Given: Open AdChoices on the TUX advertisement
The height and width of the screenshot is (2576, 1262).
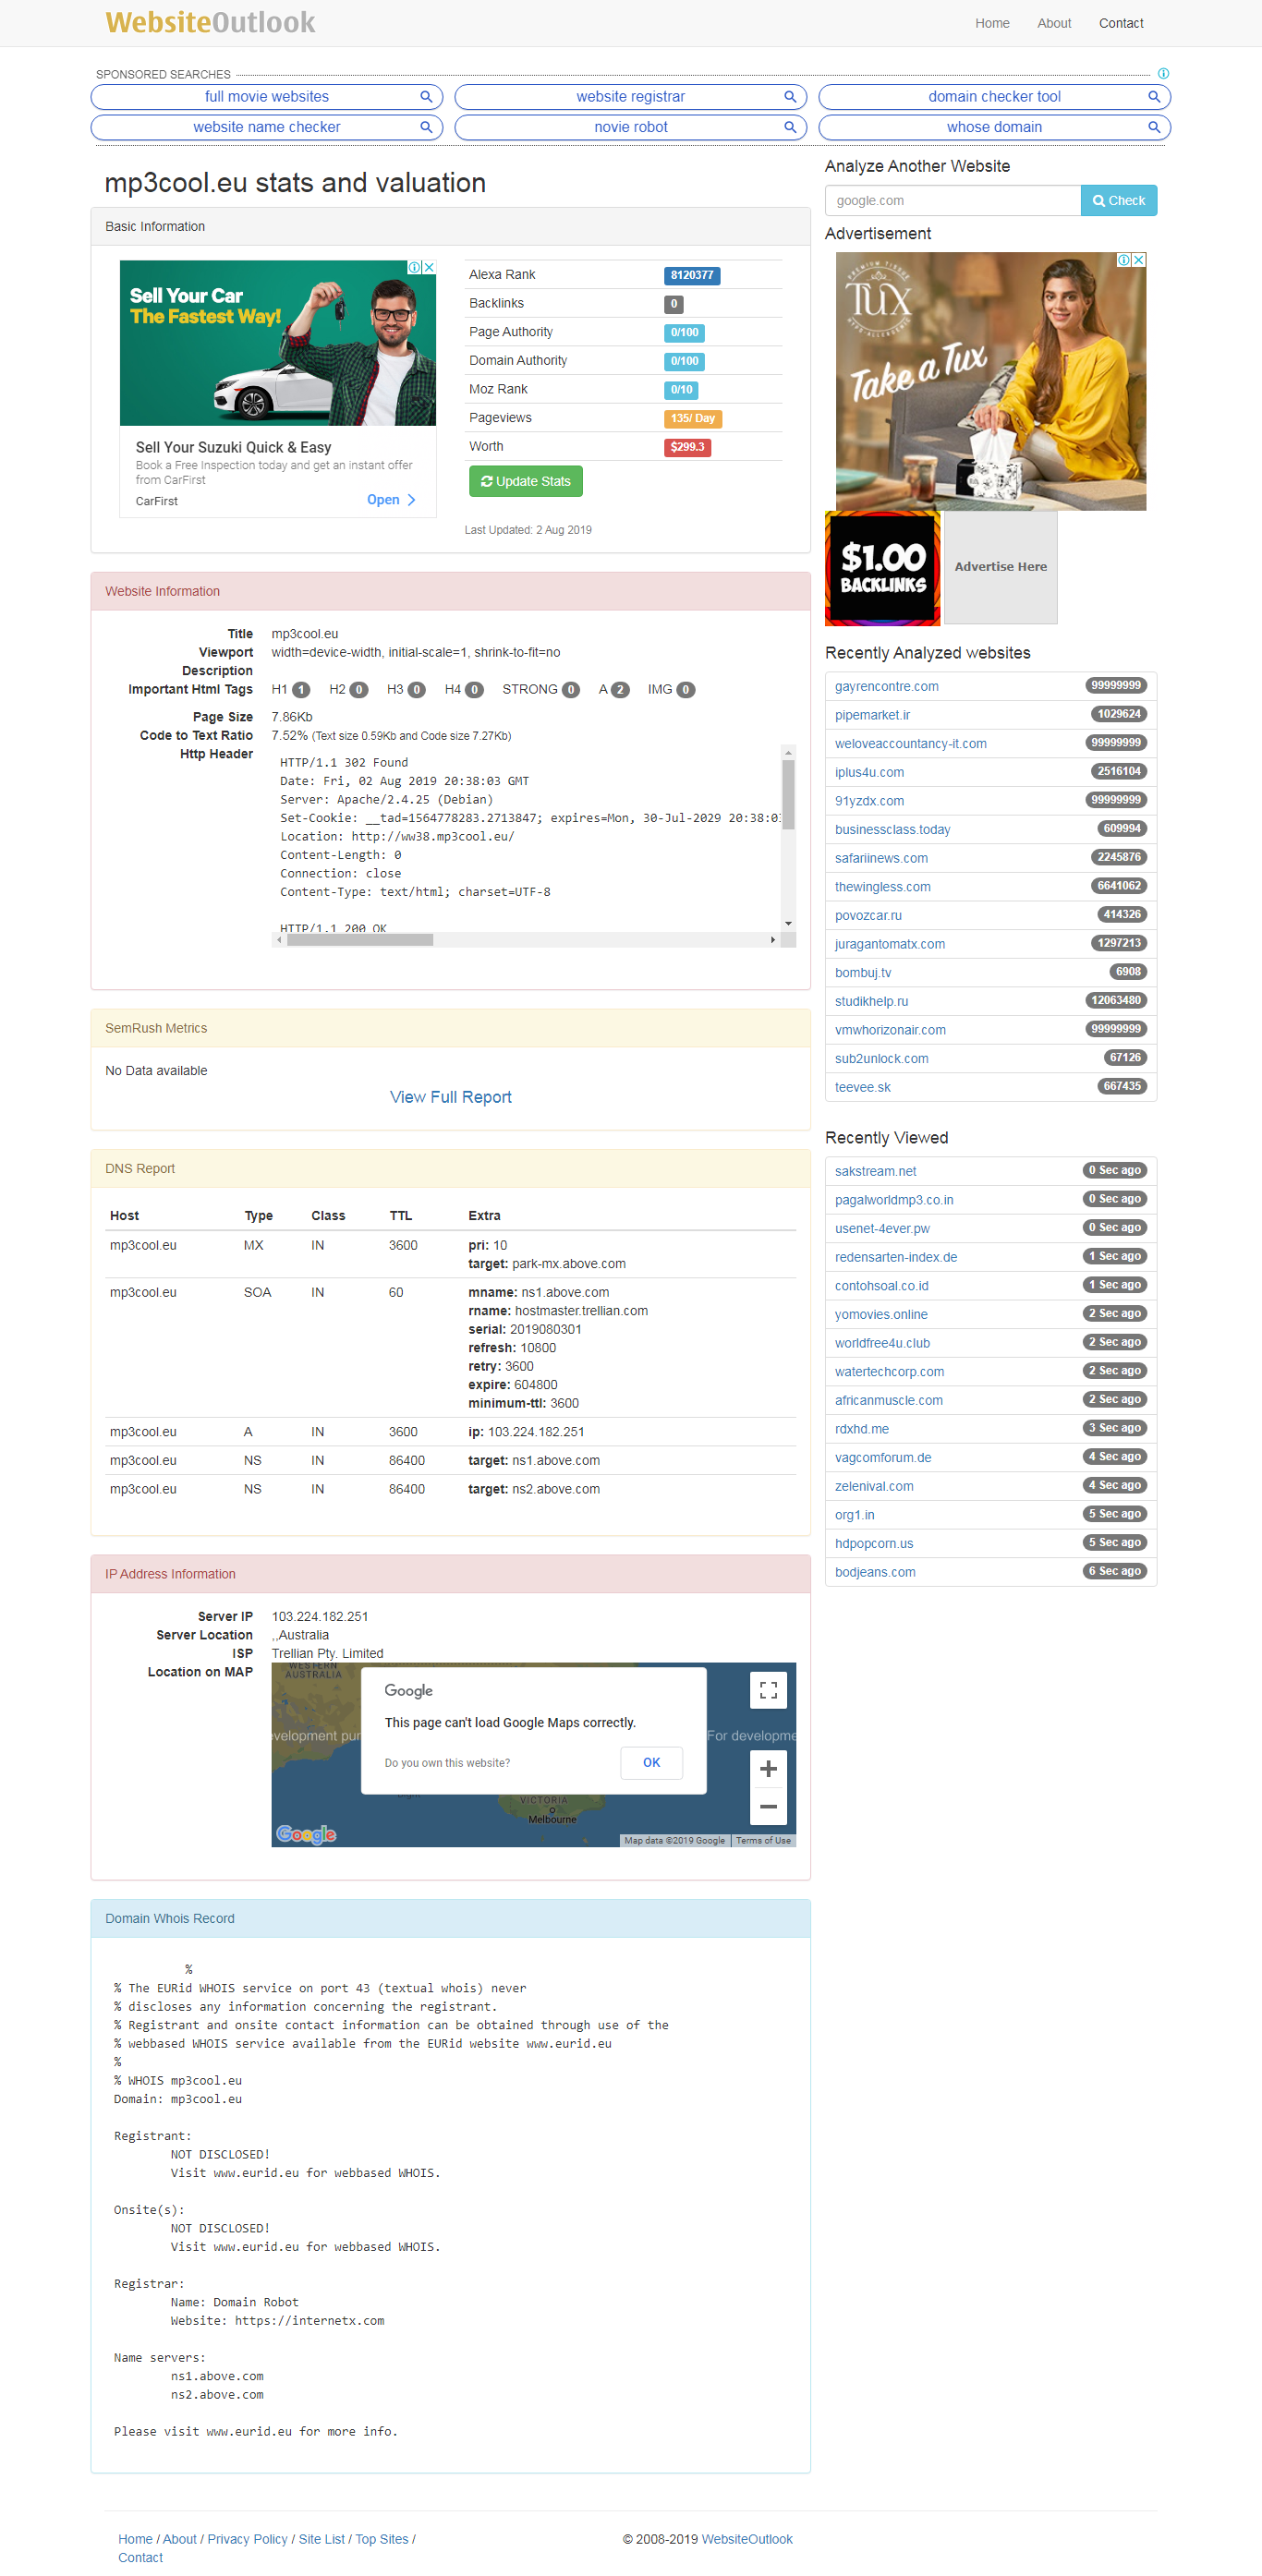Looking at the screenshot, I should 1124,260.
